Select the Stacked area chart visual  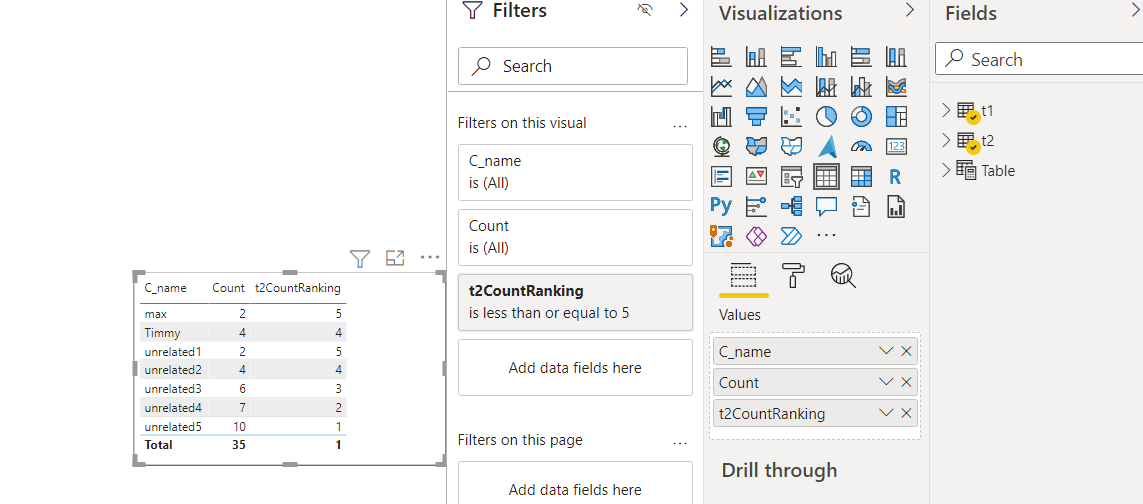pyautogui.click(x=791, y=87)
